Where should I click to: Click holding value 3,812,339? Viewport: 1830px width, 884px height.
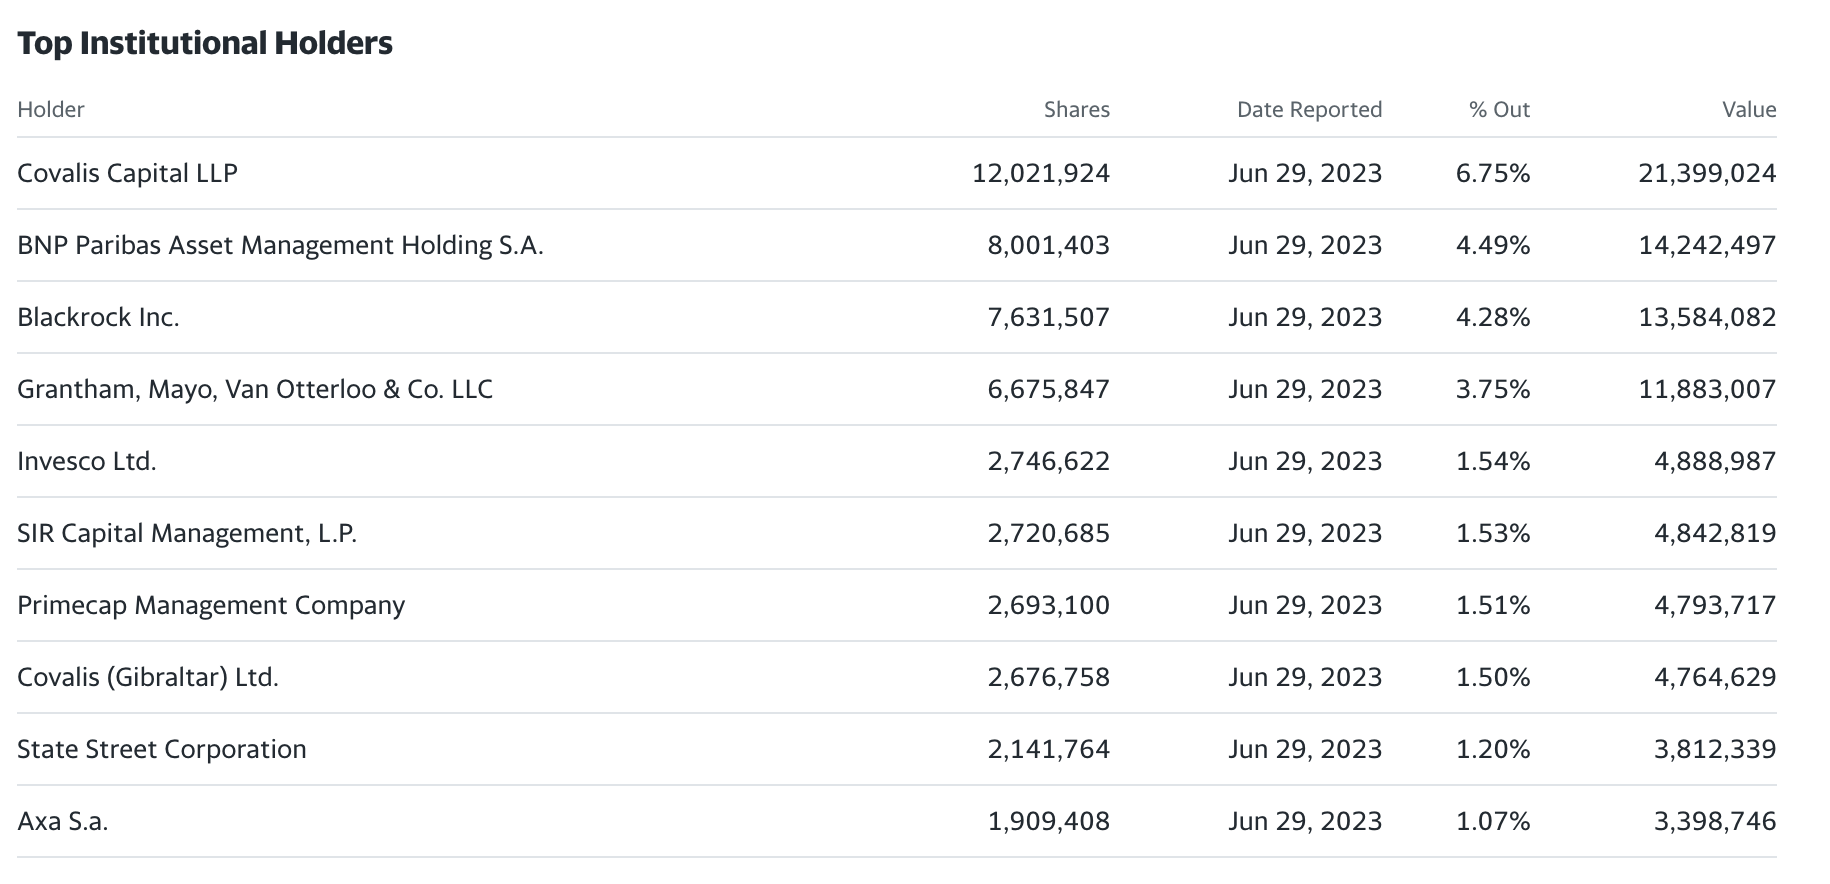point(1715,749)
